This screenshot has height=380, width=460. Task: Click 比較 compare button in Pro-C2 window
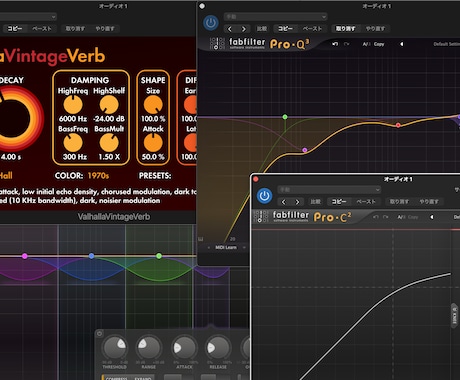click(x=315, y=202)
